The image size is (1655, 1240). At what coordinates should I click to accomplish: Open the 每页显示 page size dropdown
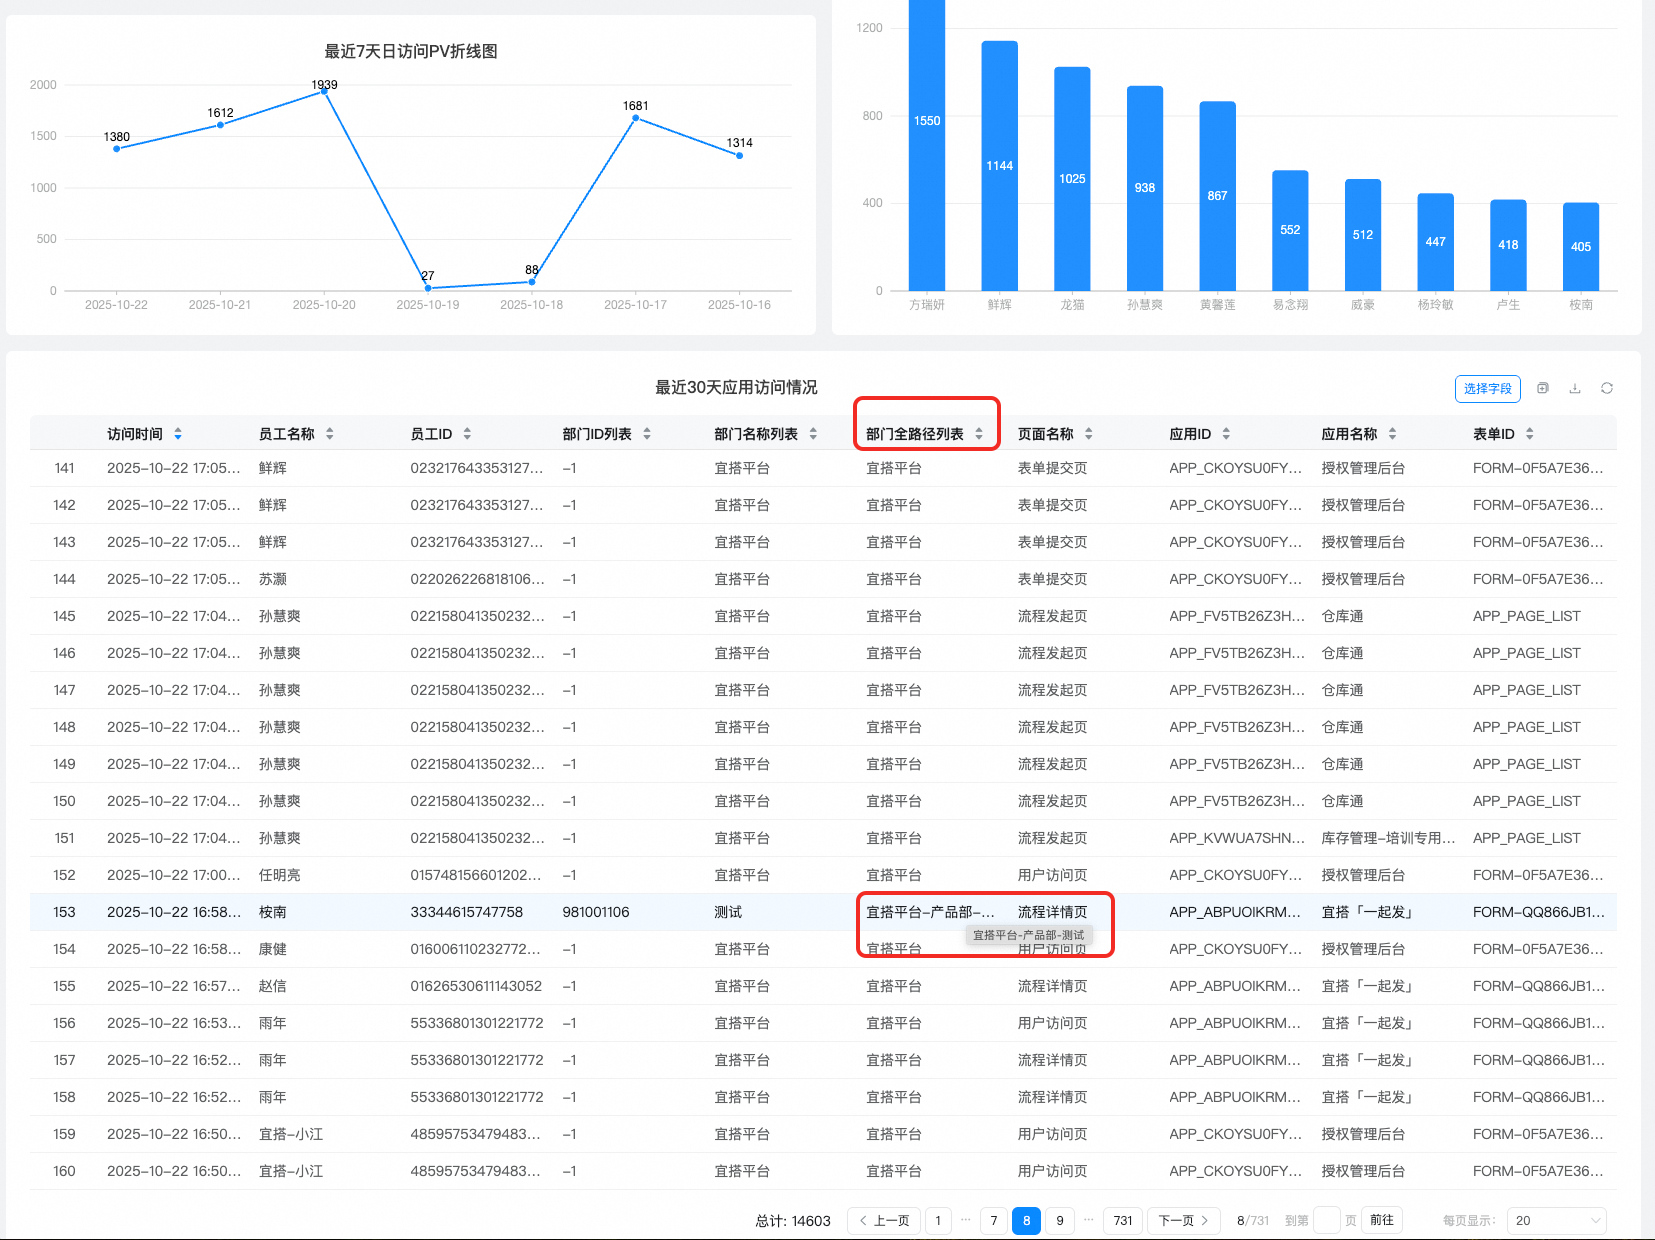(x=1556, y=1221)
